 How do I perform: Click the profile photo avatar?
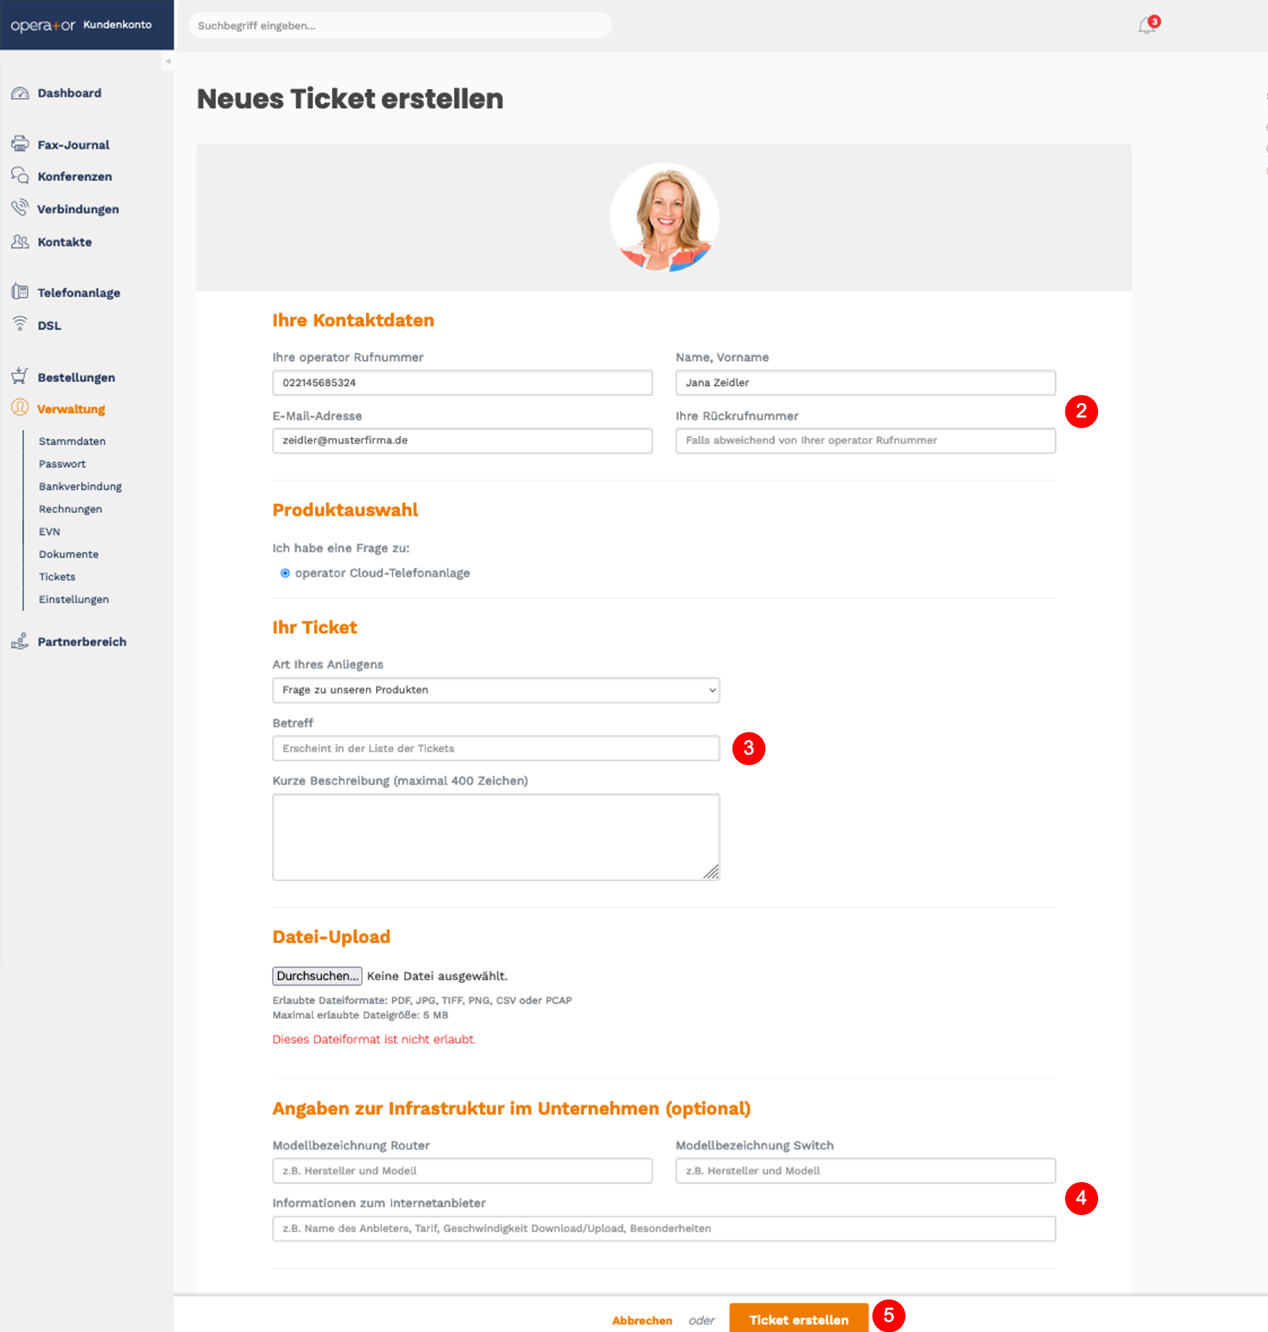(664, 218)
